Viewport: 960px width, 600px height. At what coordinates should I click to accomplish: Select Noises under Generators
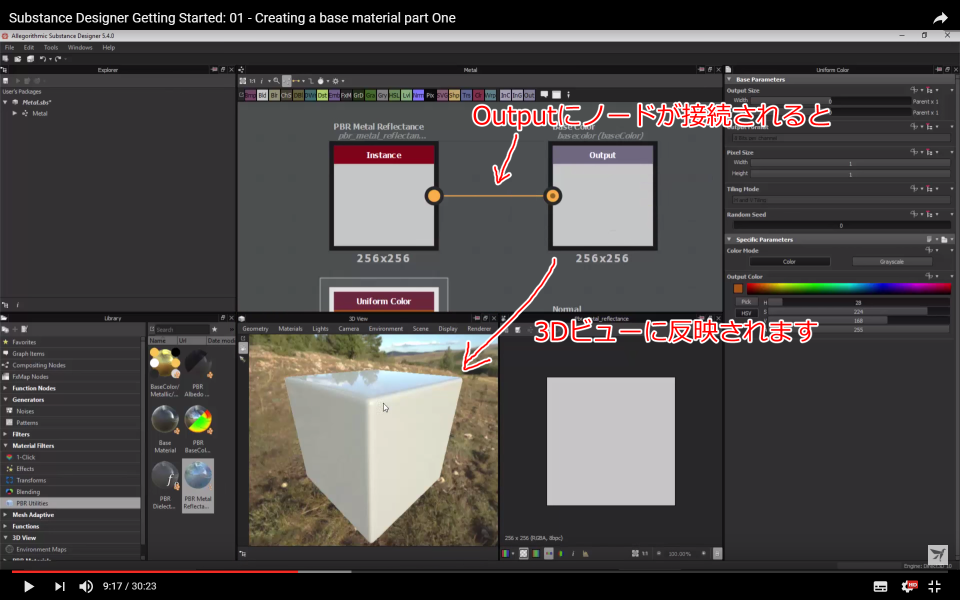(25, 411)
